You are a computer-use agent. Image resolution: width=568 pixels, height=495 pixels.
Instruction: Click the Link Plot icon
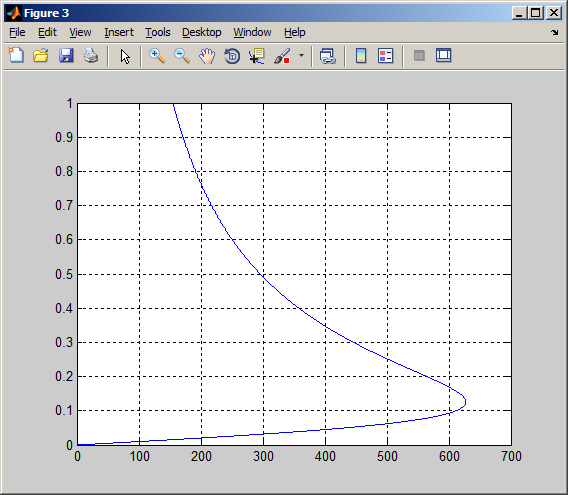click(x=328, y=56)
